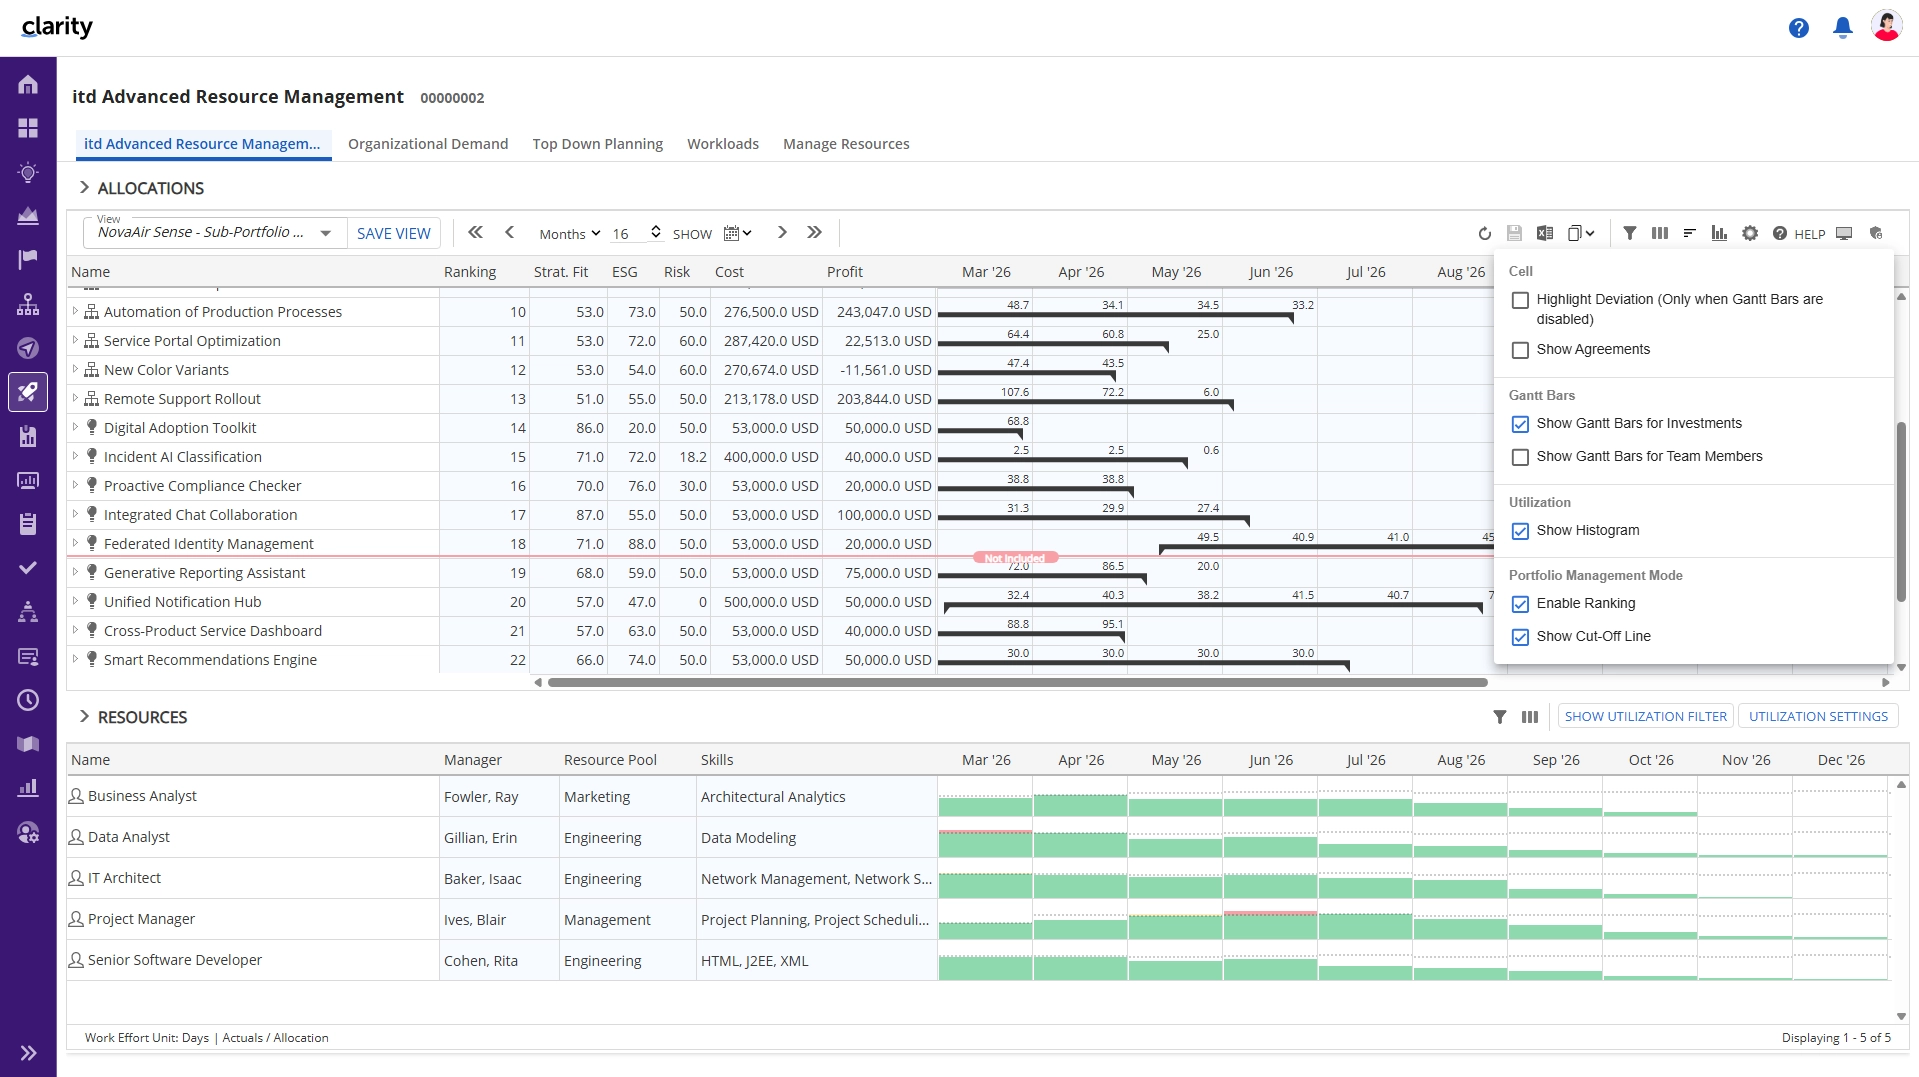Screen dimensions: 1919x1077
Task: Open the settings gear in allocations toolbar
Action: coord(1750,233)
